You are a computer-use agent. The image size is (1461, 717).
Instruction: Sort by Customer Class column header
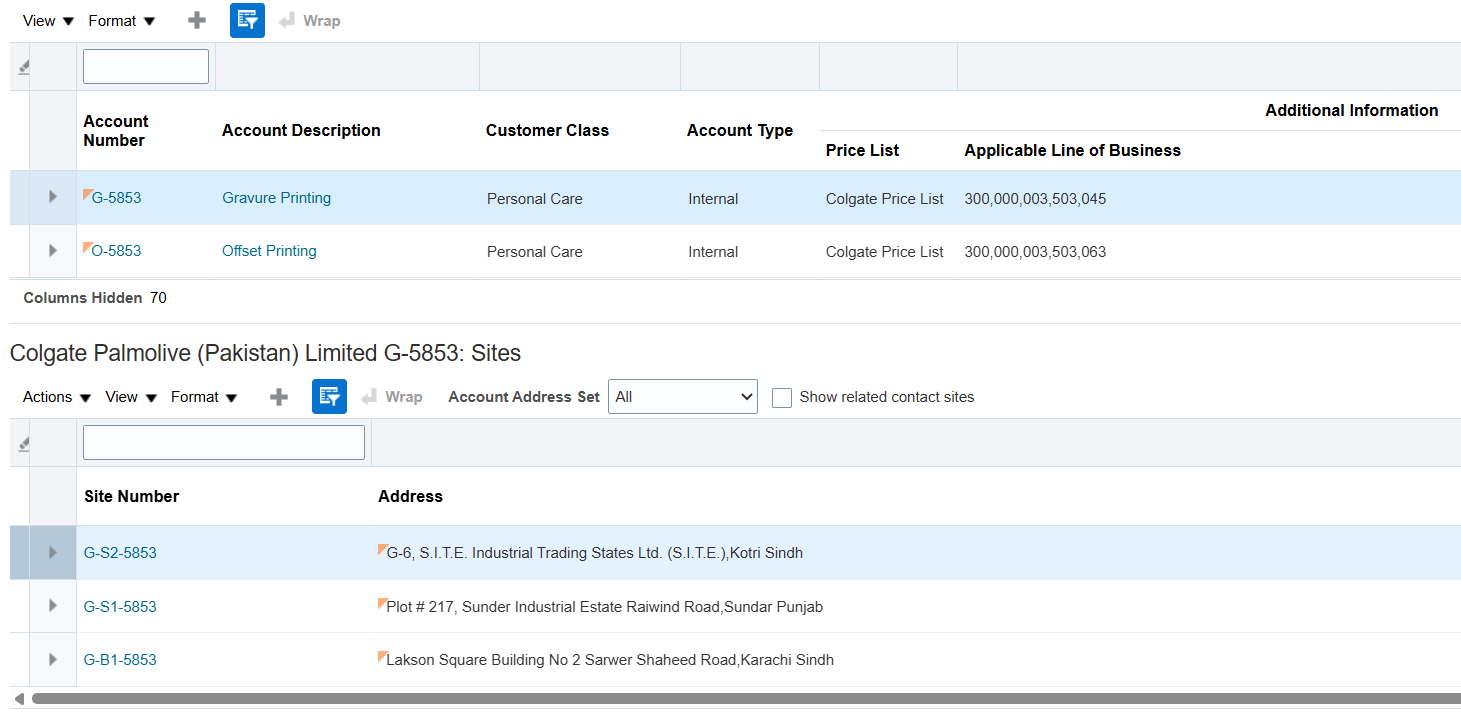pyautogui.click(x=547, y=130)
